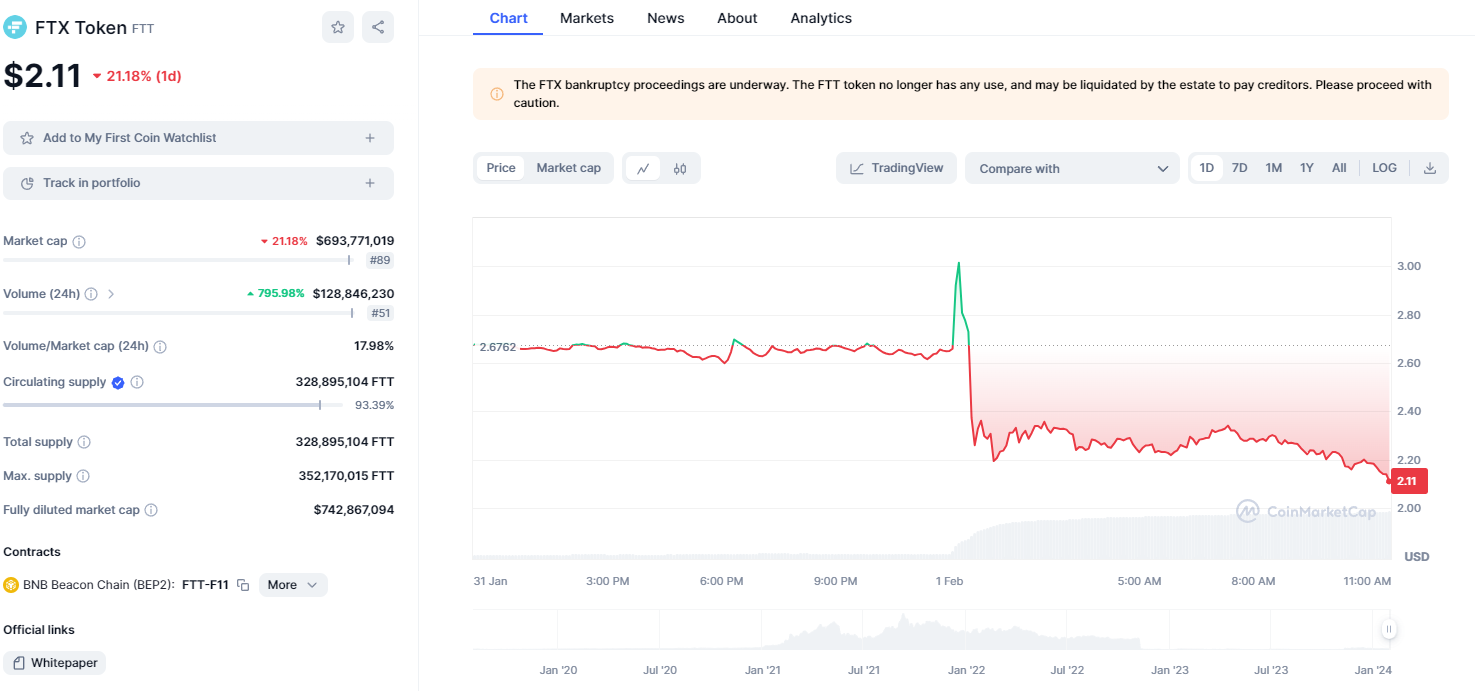Click the $128,846,230 volume value
The height and width of the screenshot is (691, 1475).
pos(353,294)
